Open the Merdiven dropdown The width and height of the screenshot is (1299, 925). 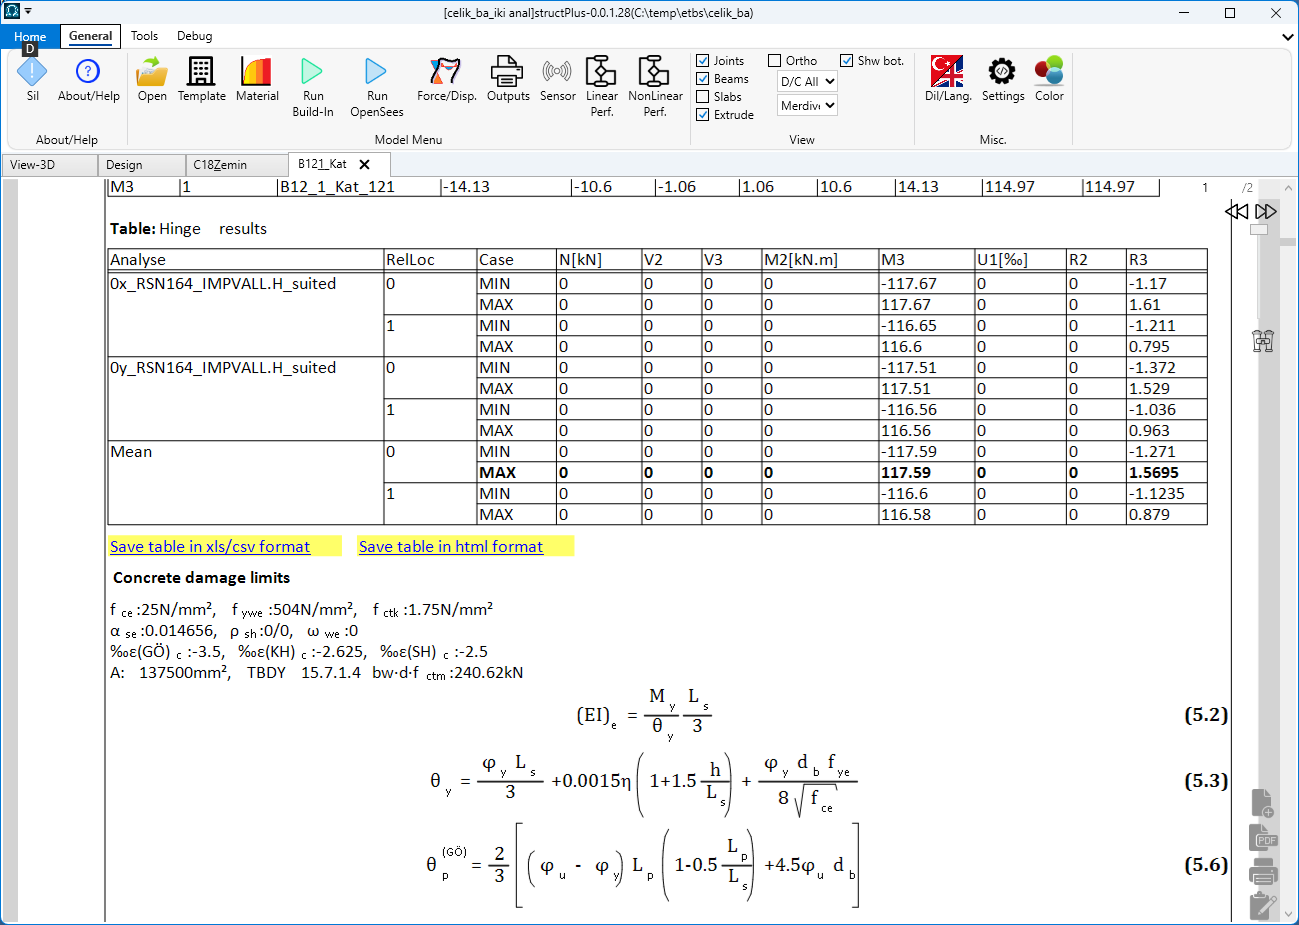pyautogui.click(x=807, y=106)
